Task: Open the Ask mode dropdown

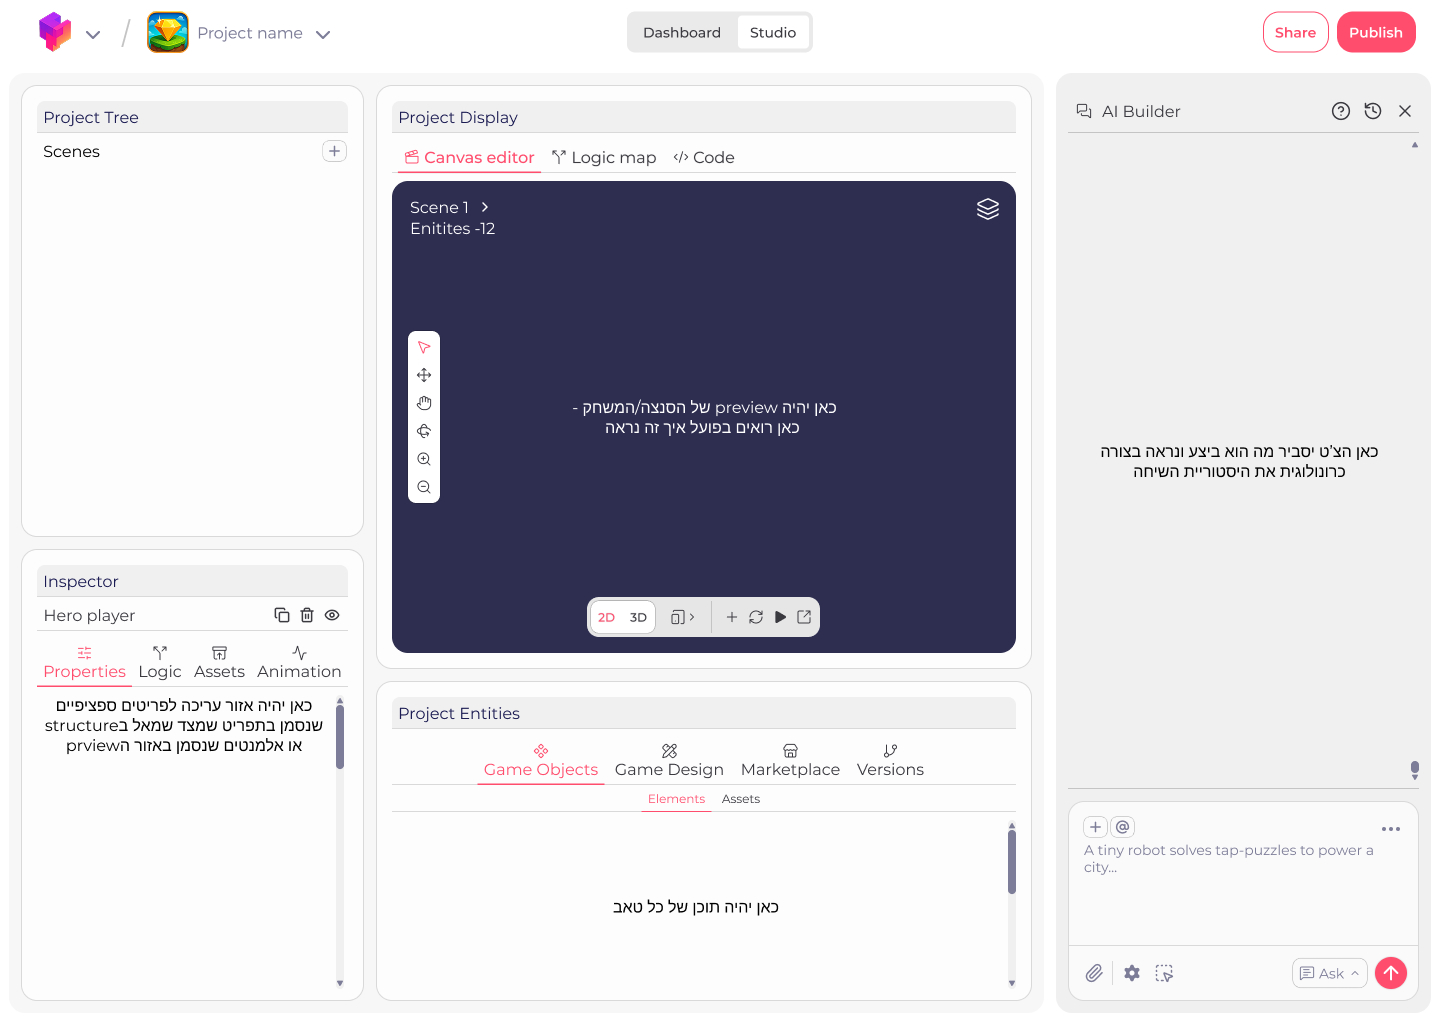Action: 1329,973
